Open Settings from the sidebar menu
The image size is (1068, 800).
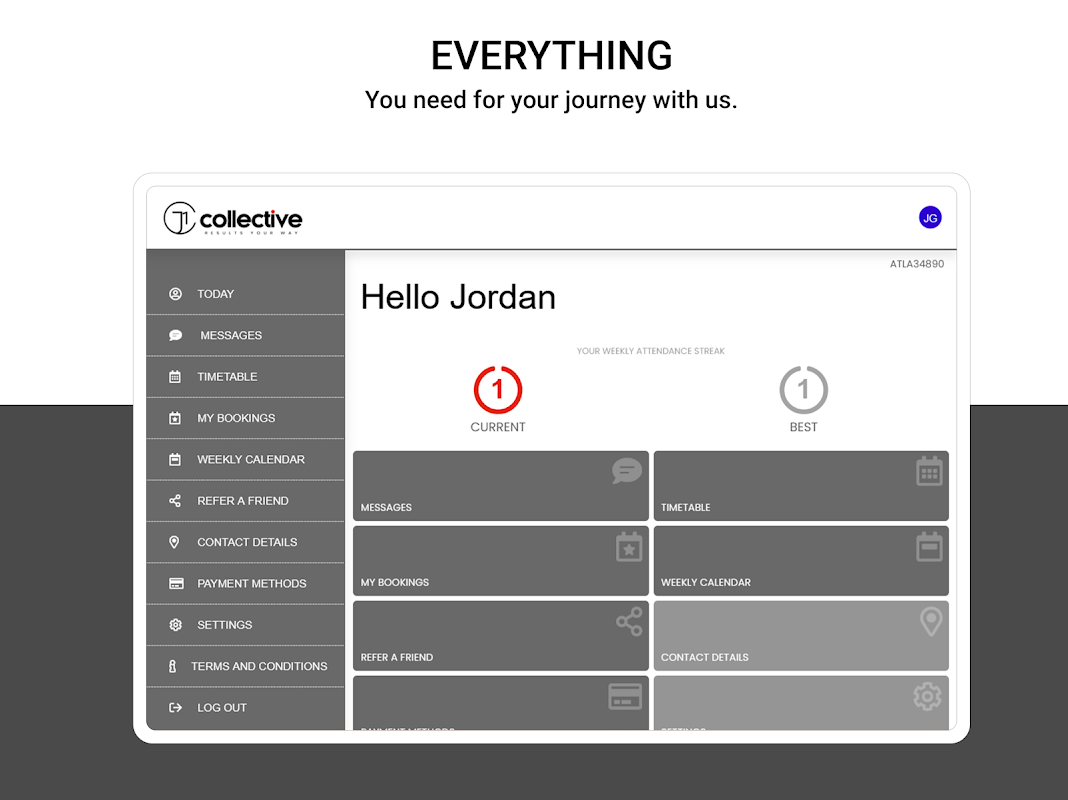click(245, 625)
